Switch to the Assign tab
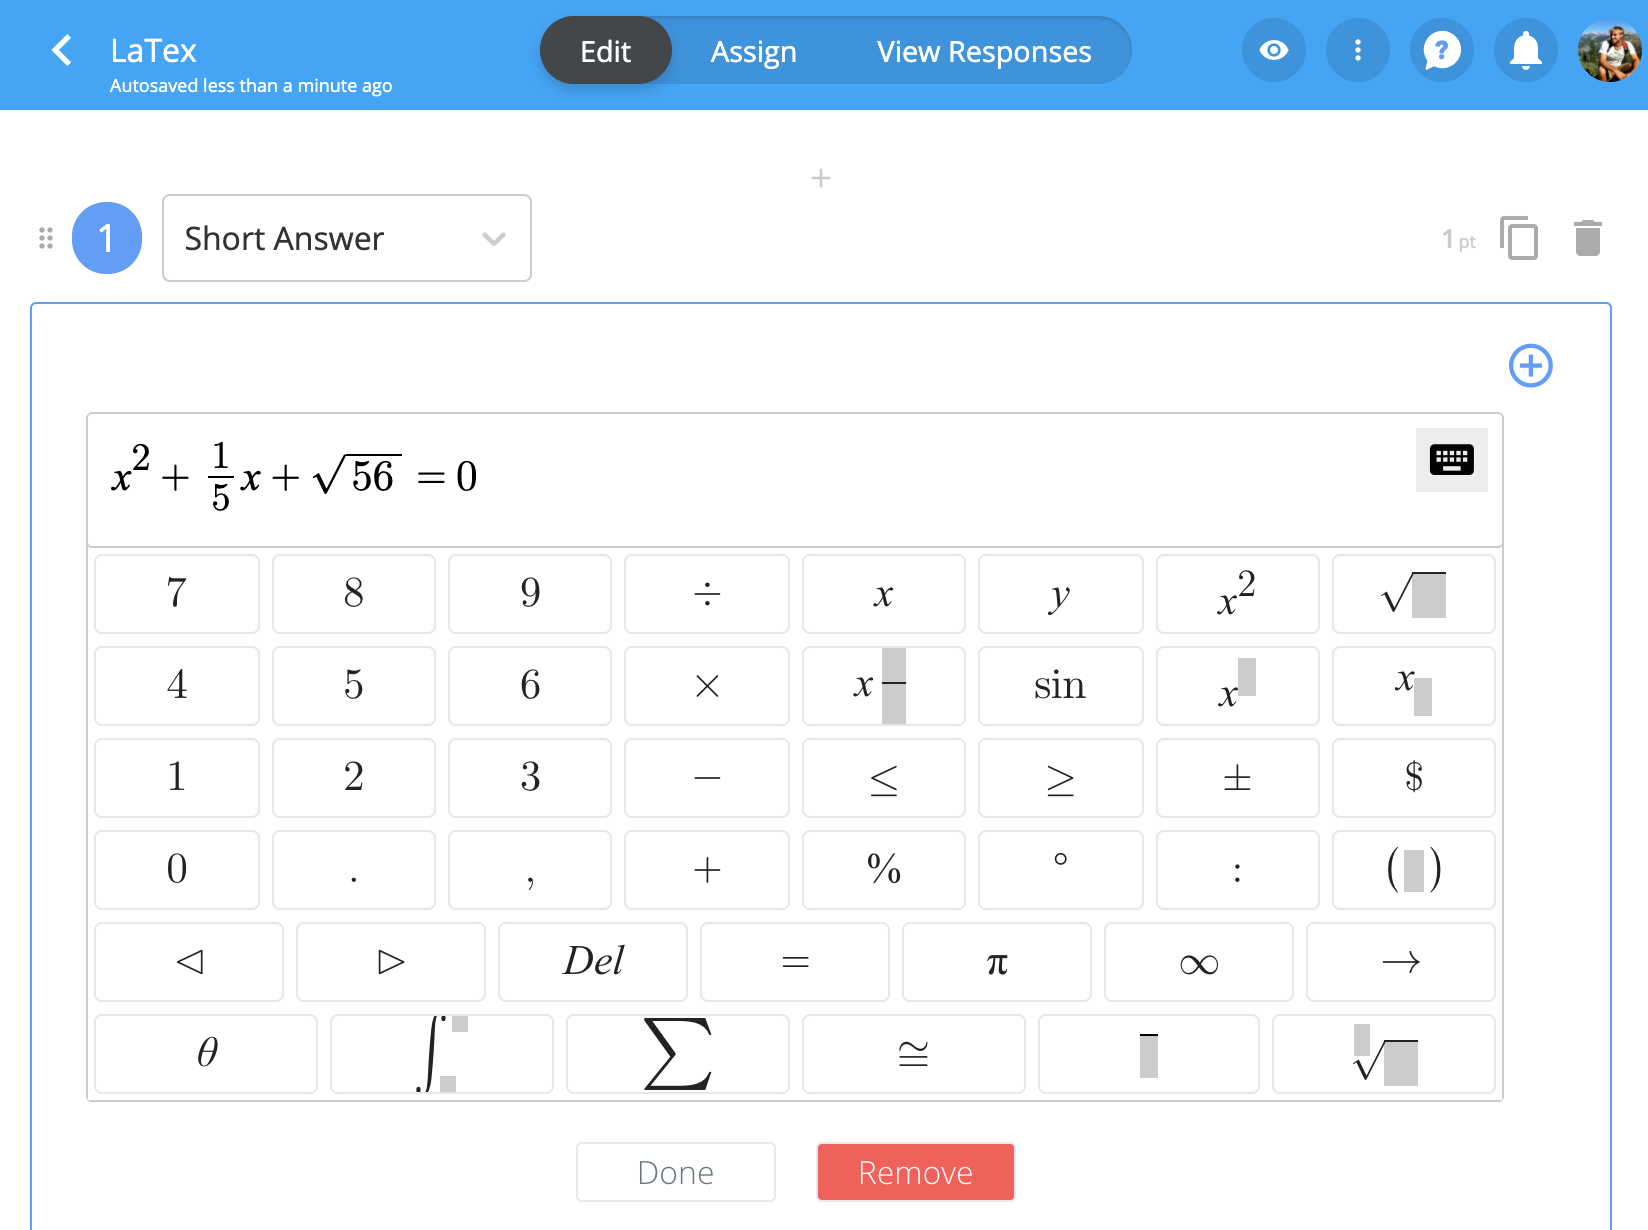This screenshot has width=1648, height=1230. tap(753, 51)
